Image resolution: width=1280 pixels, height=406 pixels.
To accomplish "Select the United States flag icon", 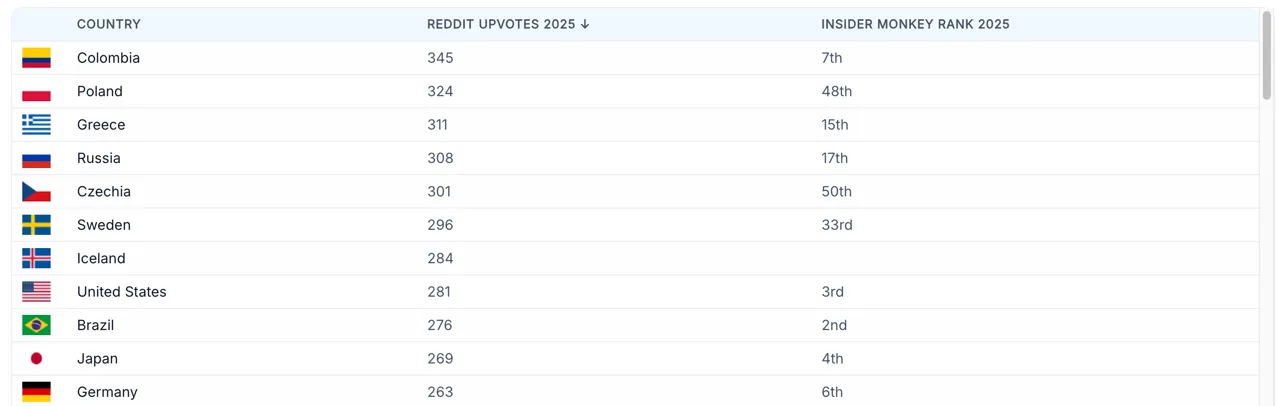I will click(36, 292).
